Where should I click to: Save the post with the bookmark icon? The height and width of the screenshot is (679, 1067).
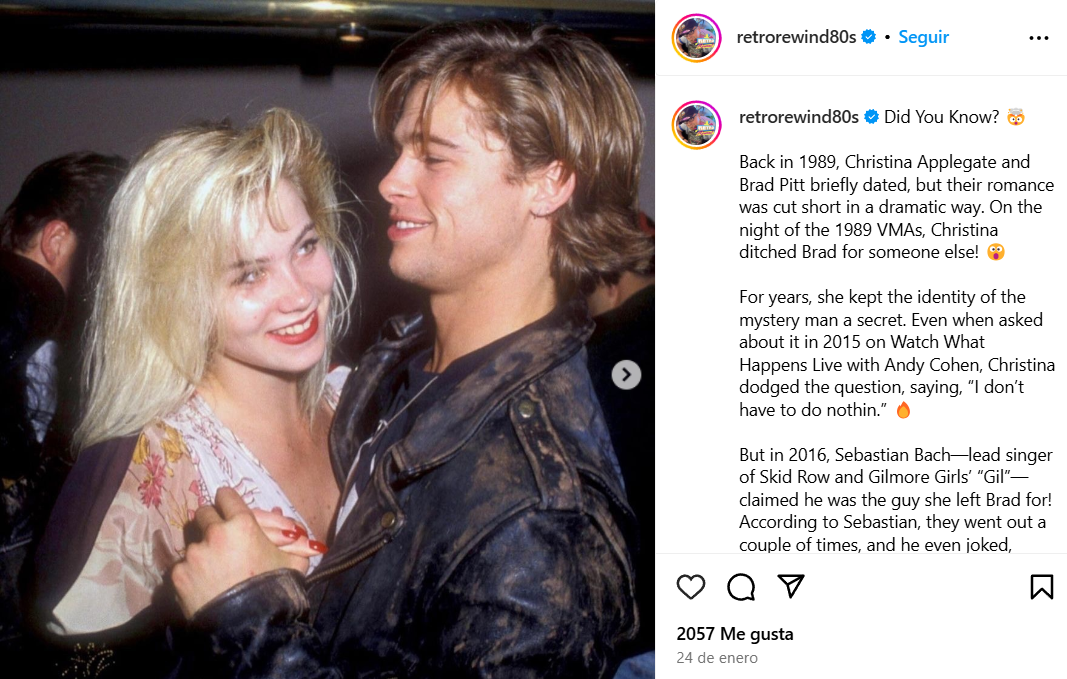(x=1041, y=586)
